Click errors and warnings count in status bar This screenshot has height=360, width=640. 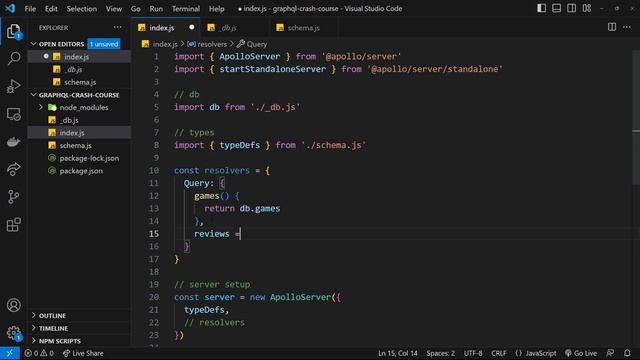(x=39, y=353)
